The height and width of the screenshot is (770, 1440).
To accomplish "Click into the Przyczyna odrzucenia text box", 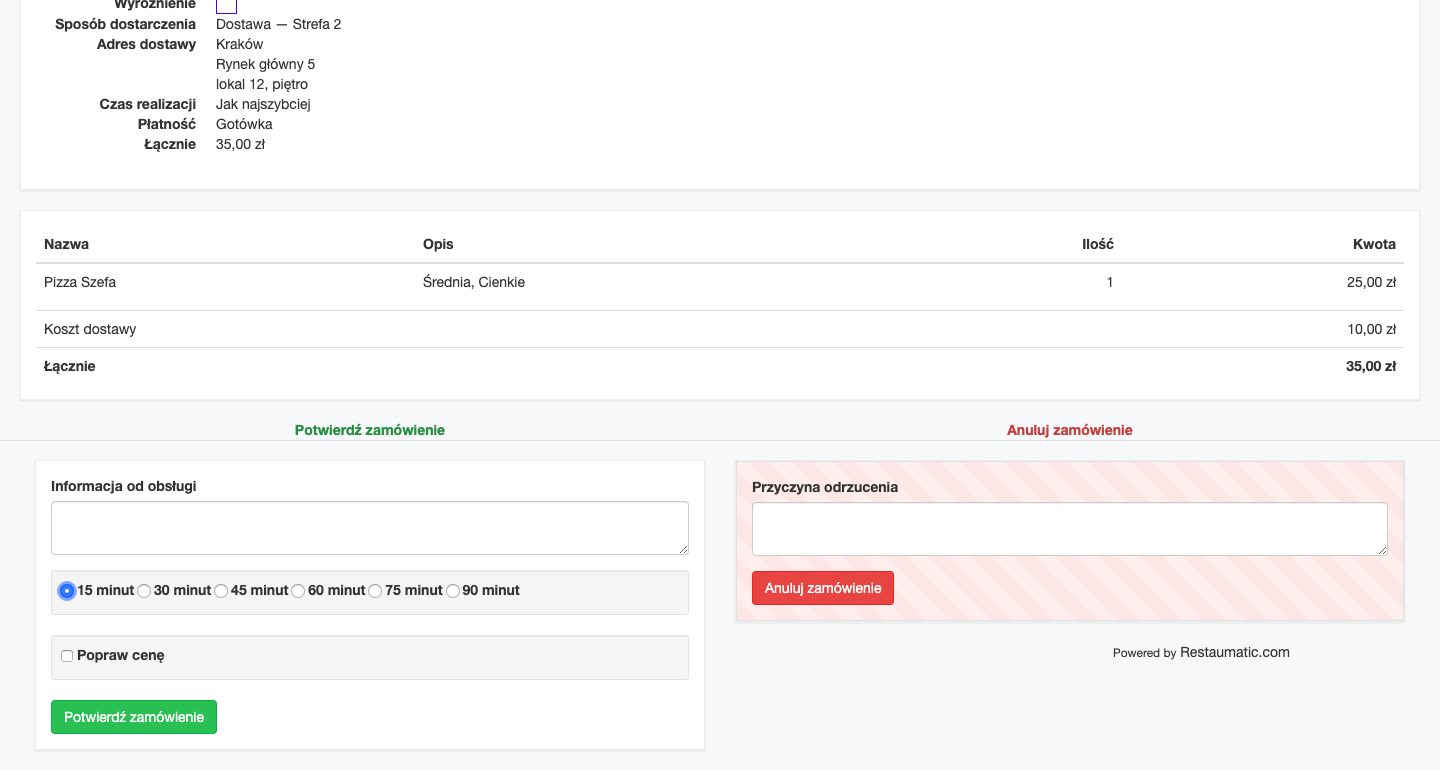I will (x=1069, y=528).
